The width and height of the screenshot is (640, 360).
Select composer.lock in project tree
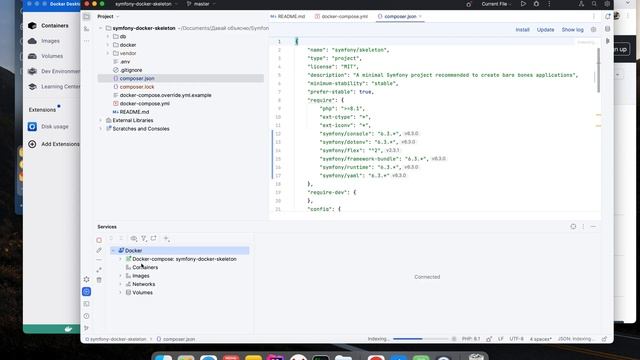[137, 87]
